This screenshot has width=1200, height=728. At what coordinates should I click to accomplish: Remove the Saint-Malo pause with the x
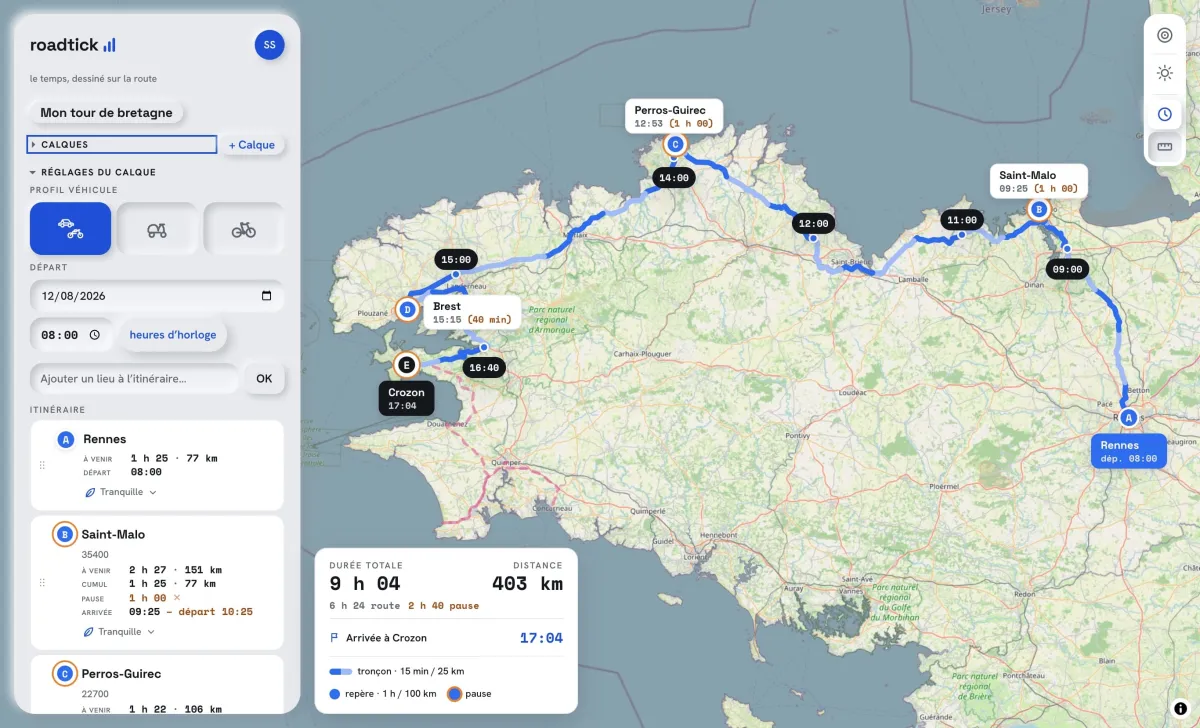177,597
